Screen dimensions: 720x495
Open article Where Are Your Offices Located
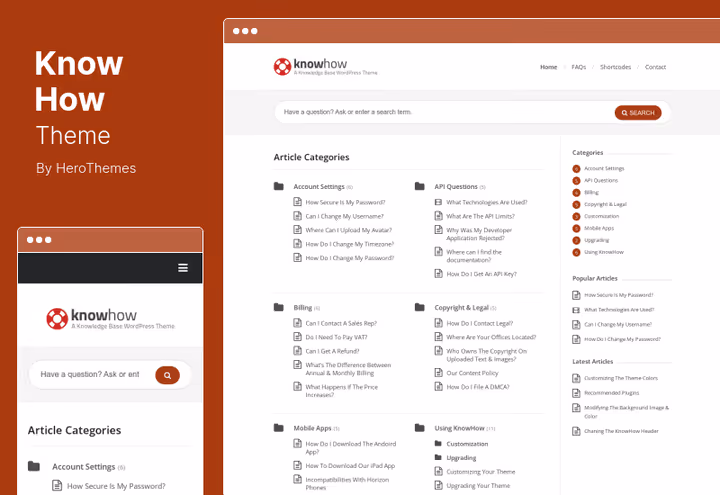(x=491, y=337)
